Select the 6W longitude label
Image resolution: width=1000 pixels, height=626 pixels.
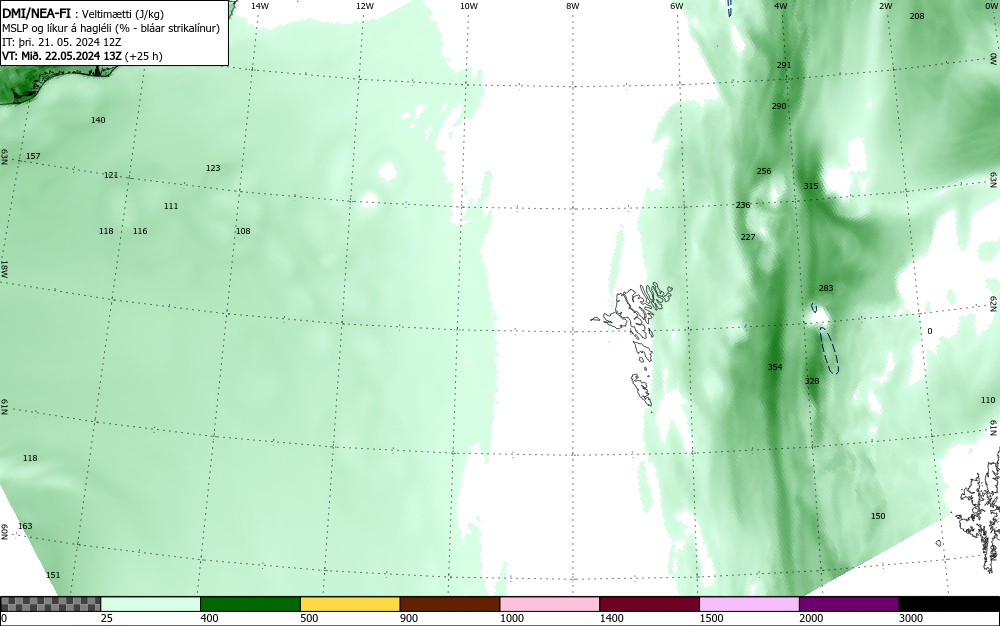[x=677, y=6]
